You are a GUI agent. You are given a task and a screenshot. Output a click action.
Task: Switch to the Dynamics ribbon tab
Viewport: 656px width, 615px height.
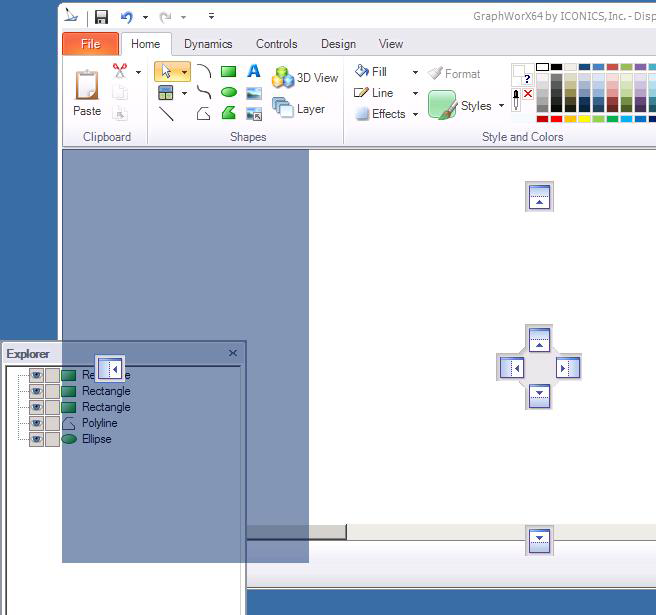click(x=208, y=44)
